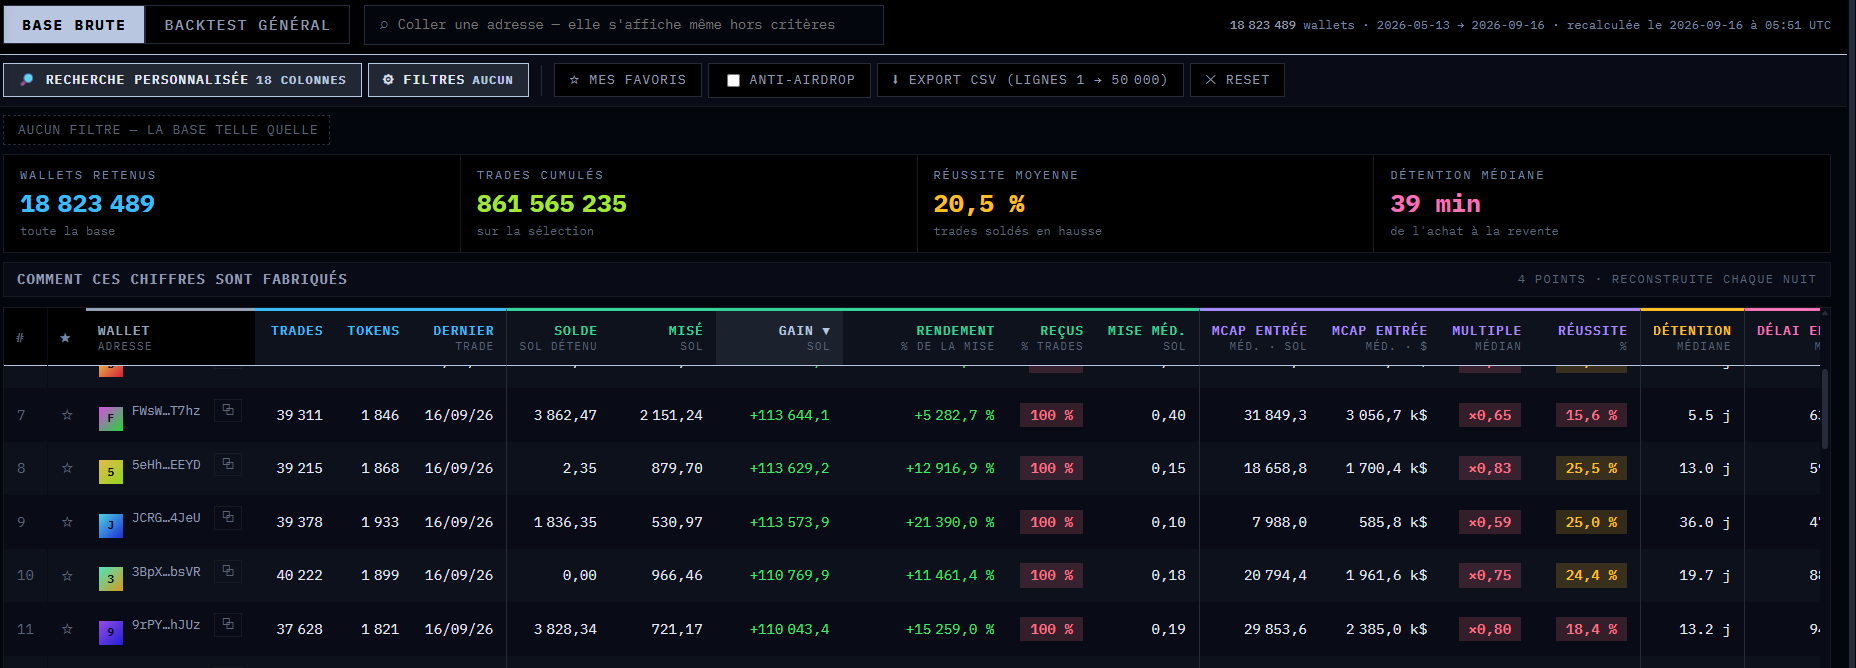Click the ×0,65 multiple badge
Image resolution: width=1856 pixels, height=668 pixels.
tap(1490, 415)
